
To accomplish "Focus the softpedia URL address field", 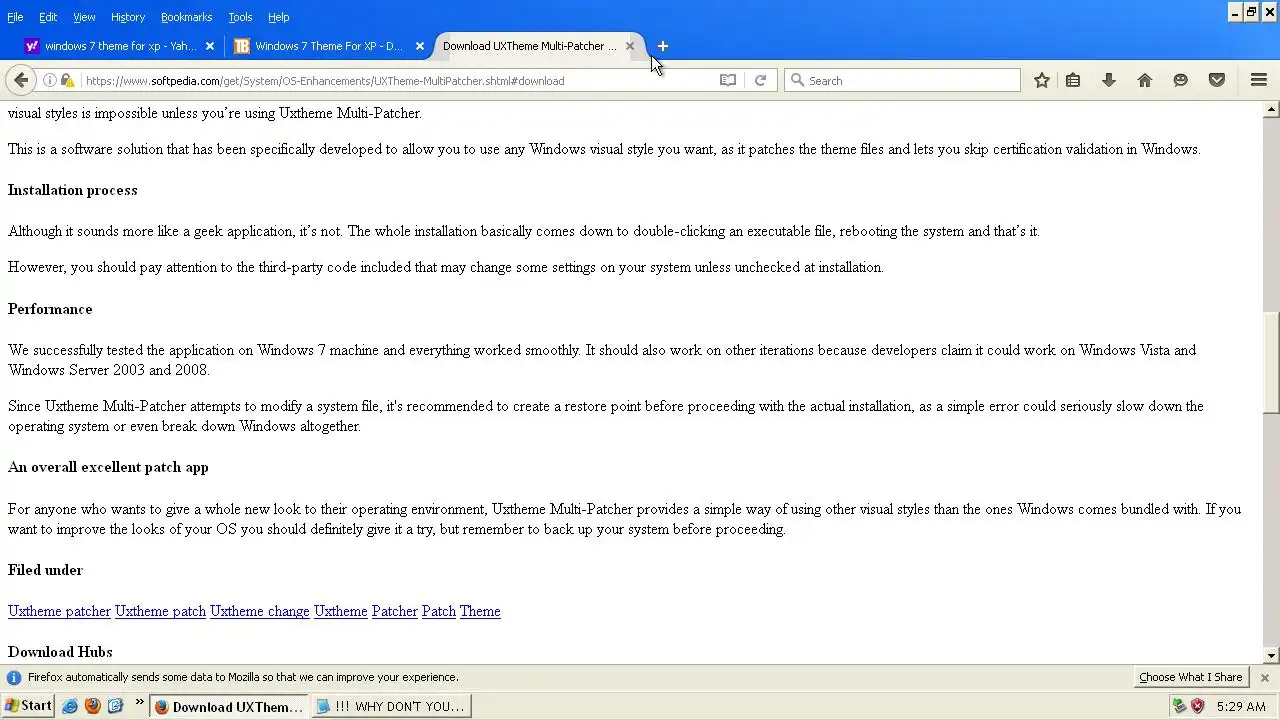I will point(400,80).
